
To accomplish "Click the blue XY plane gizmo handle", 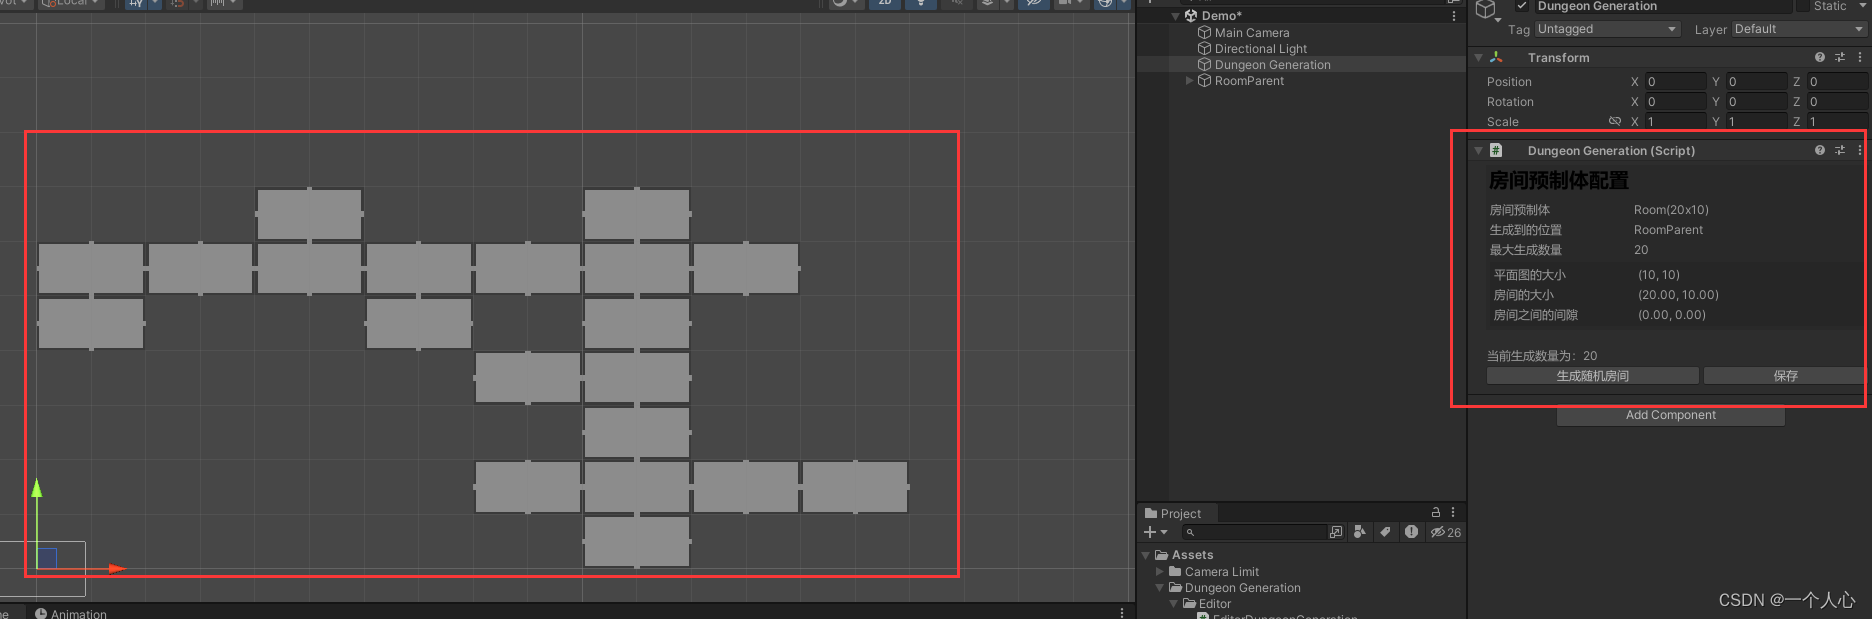I will [x=47, y=558].
